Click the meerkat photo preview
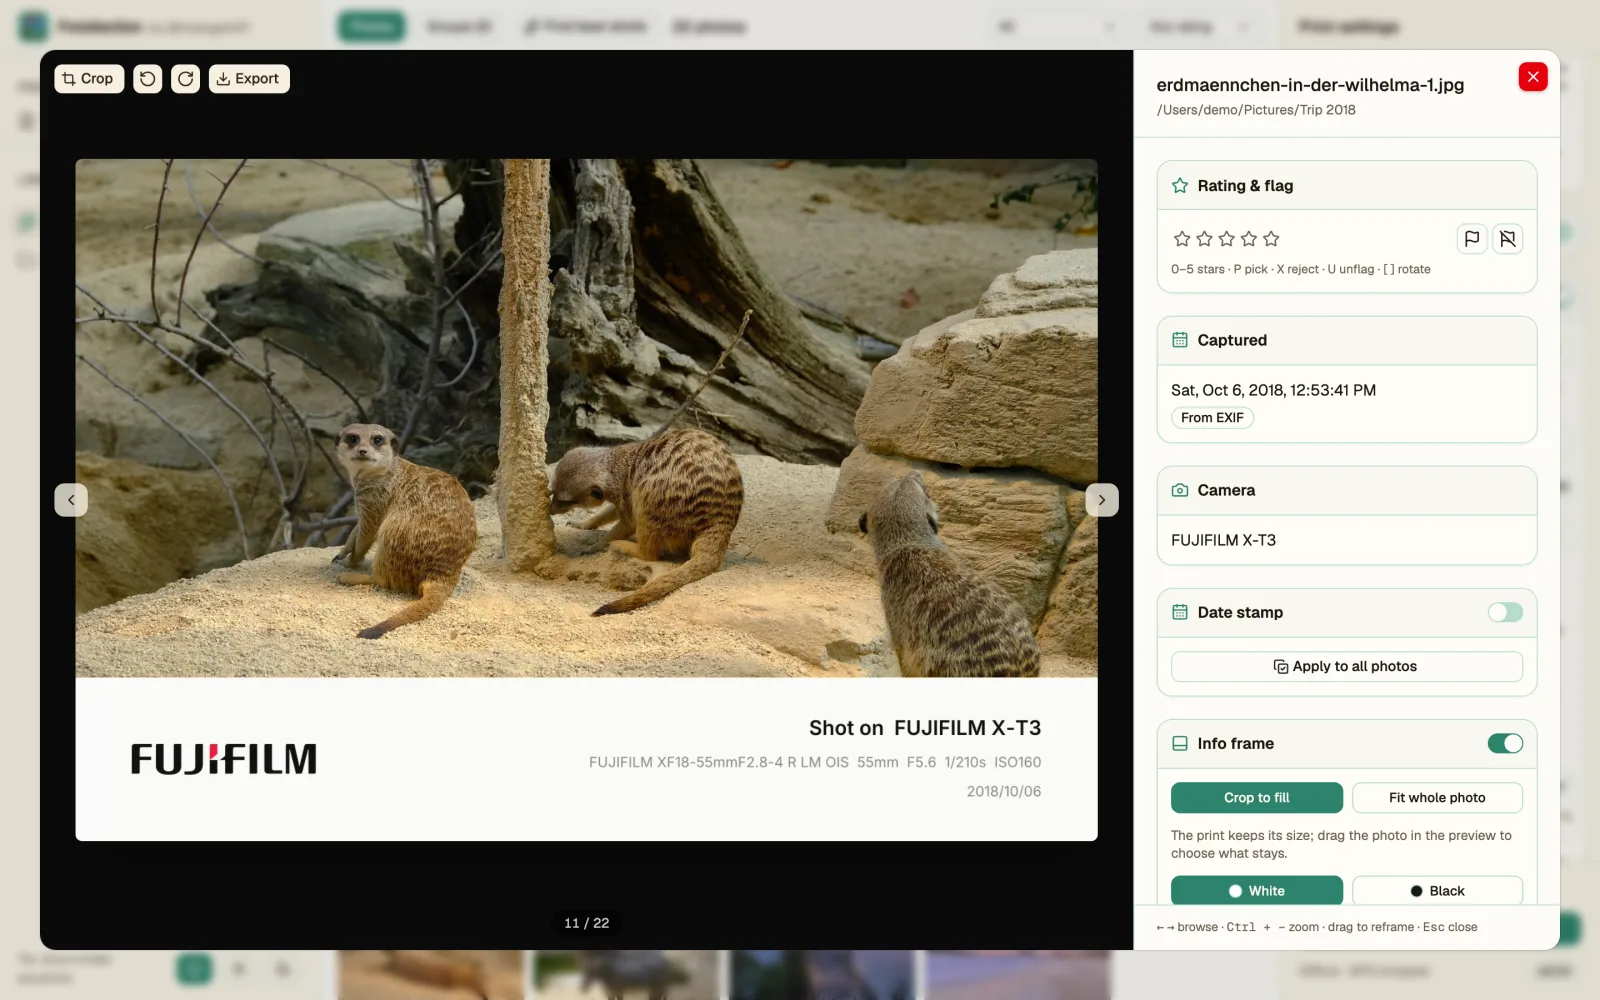This screenshot has width=1600, height=1000. (586, 418)
